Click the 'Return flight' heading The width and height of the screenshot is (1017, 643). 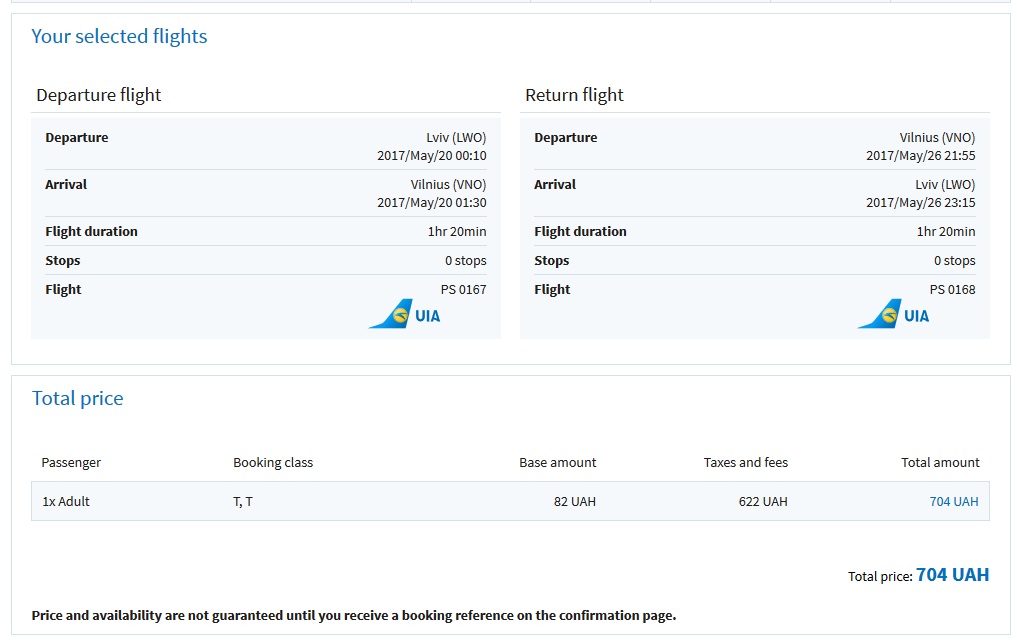(x=574, y=95)
